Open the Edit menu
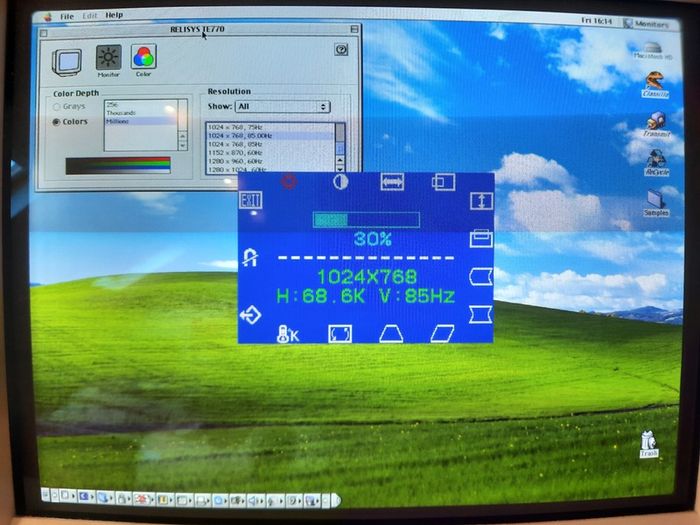 click(x=90, y=16)
